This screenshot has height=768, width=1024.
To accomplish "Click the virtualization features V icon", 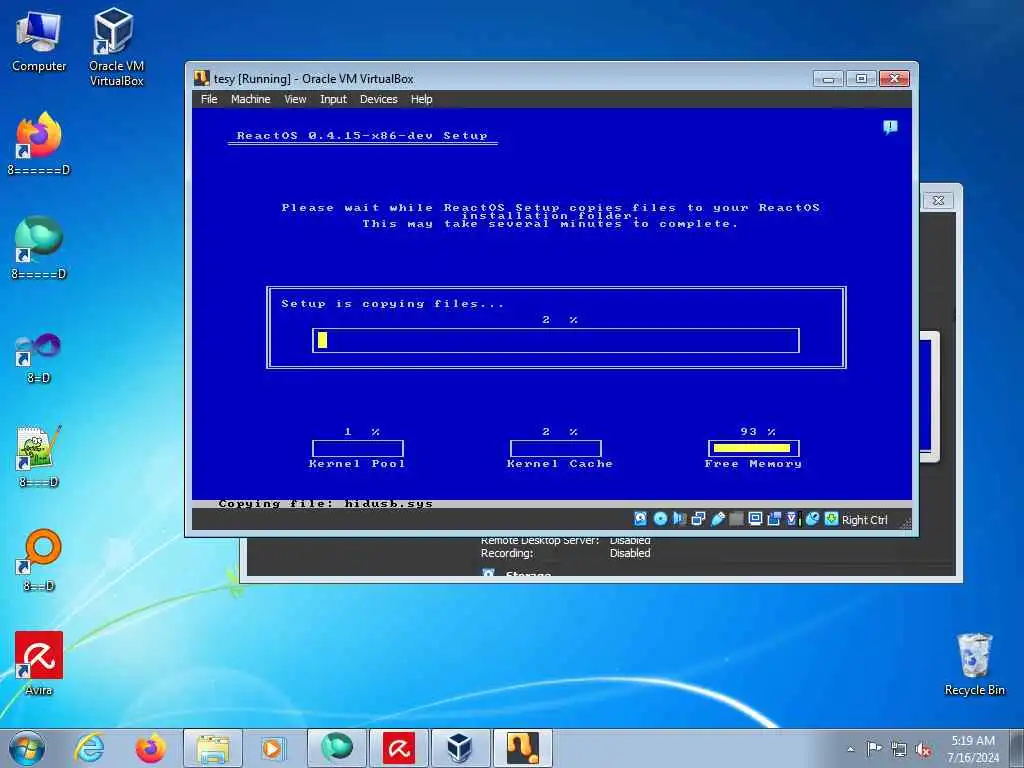I will click(x=793, y=519).
